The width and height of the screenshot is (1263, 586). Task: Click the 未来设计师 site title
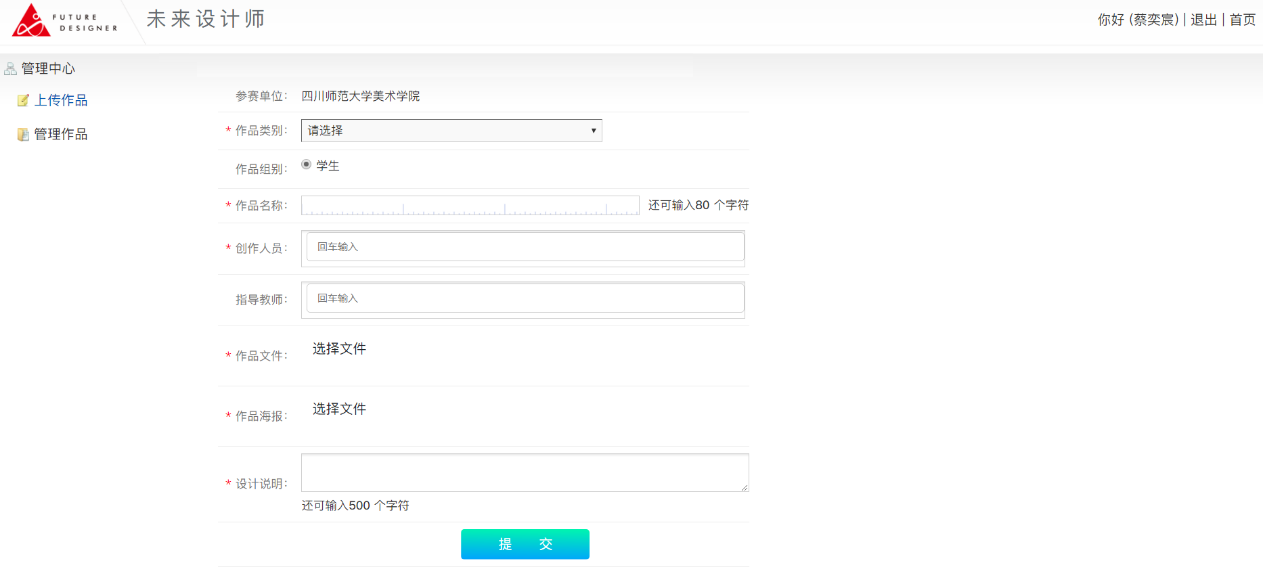tap(206, 19)
